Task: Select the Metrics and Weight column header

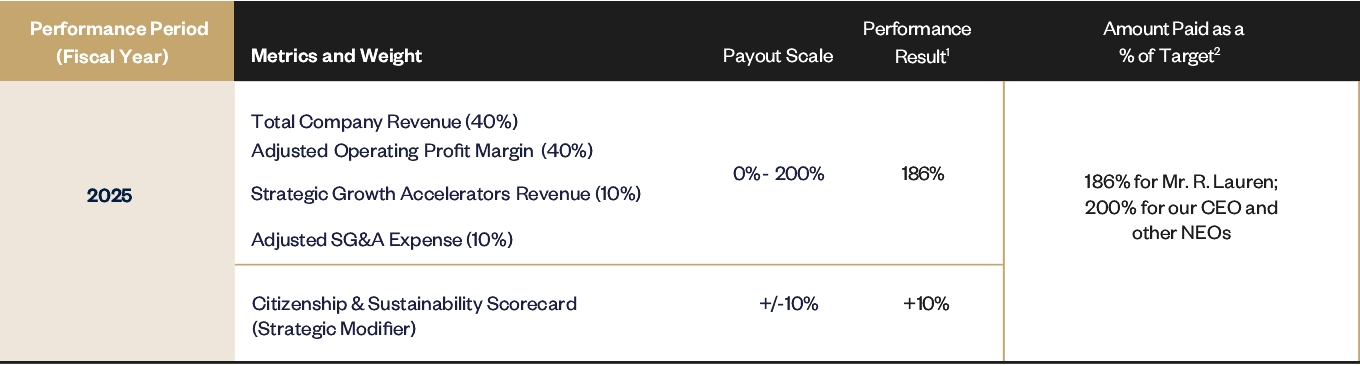Action: click(336, 56)
